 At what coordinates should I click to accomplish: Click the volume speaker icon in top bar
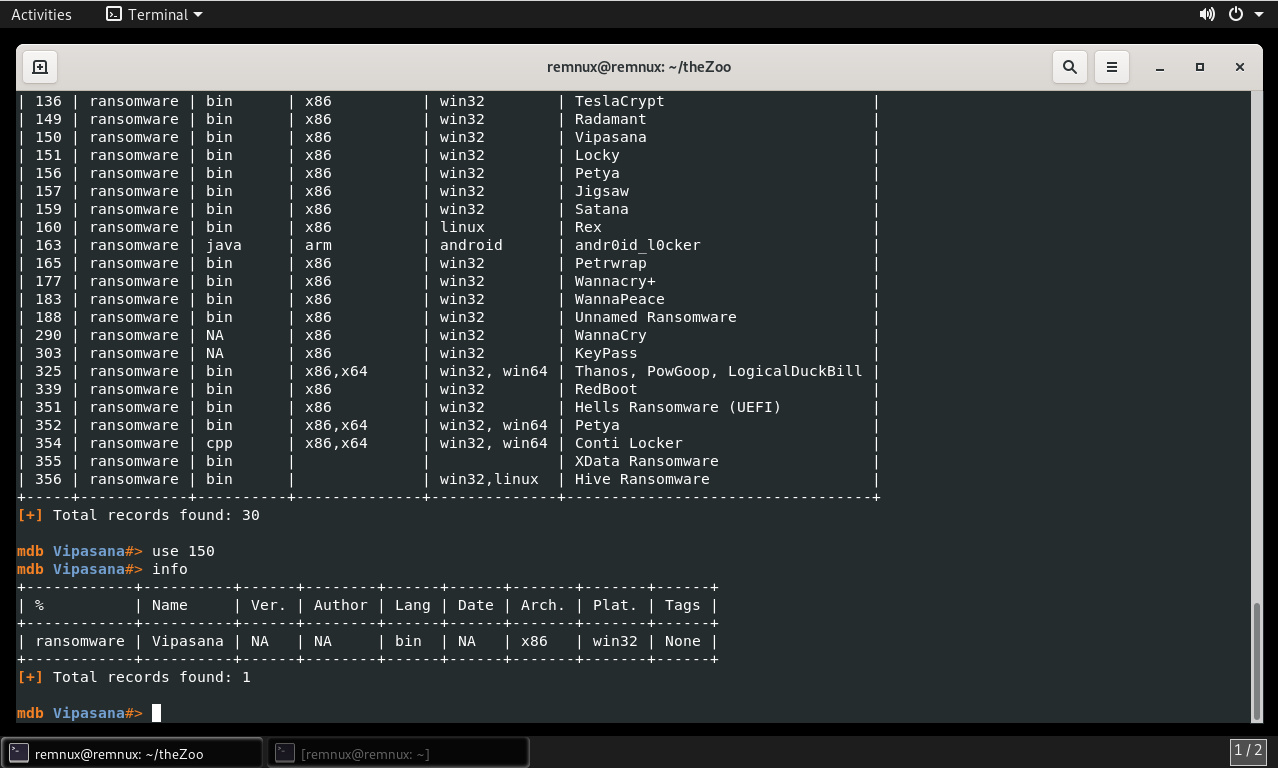tap(1207, 14)
